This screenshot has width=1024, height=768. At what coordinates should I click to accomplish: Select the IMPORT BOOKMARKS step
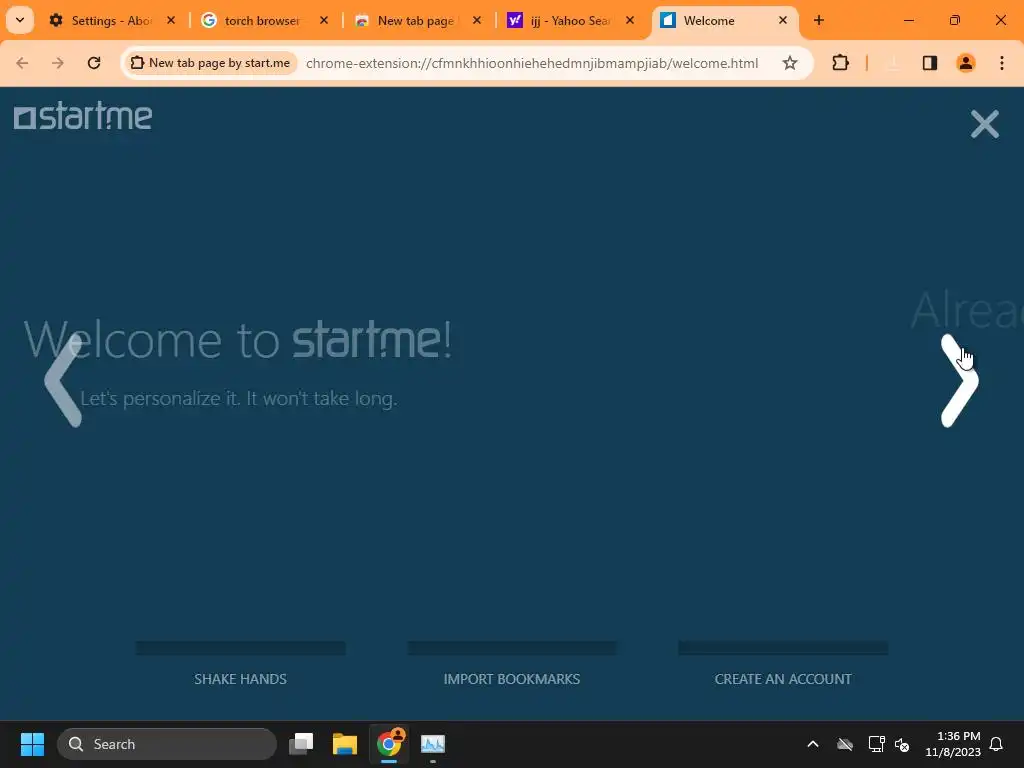click(x=512, y=679)
